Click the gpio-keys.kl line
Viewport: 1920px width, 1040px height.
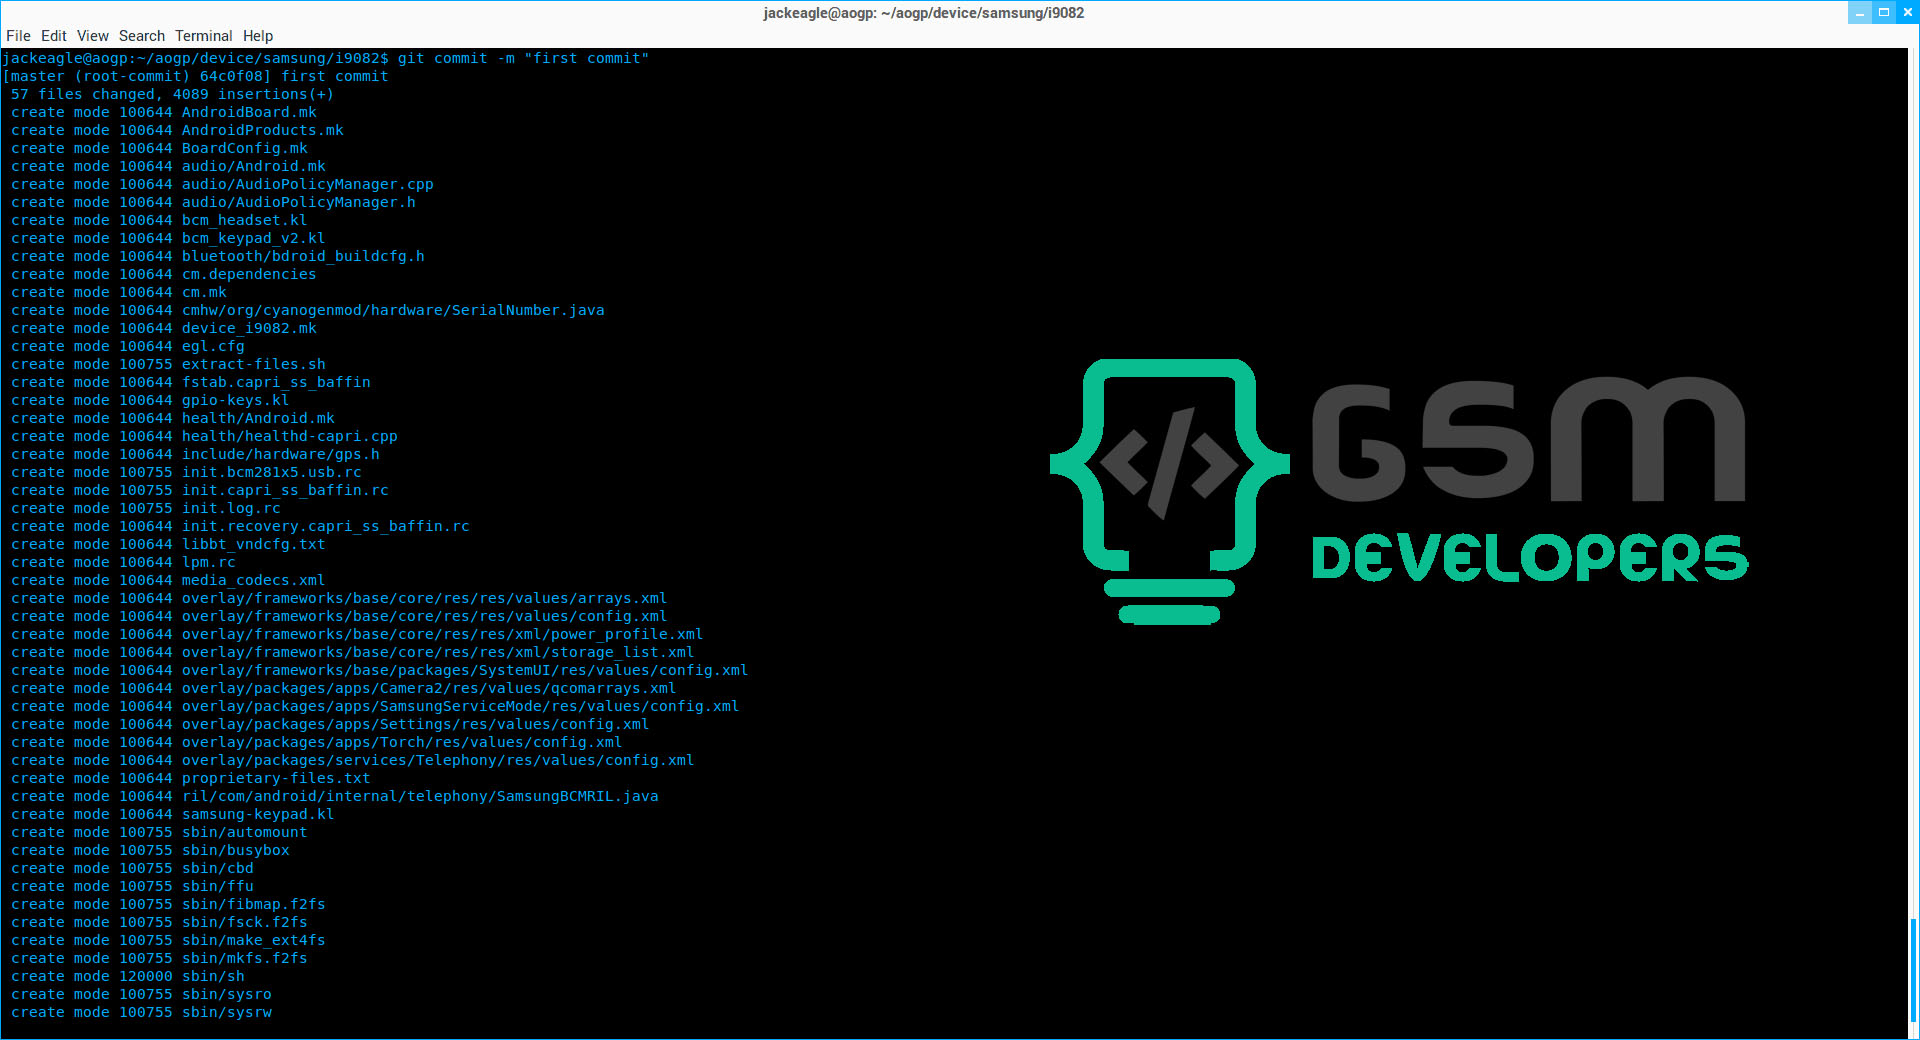tap(150, 400)
